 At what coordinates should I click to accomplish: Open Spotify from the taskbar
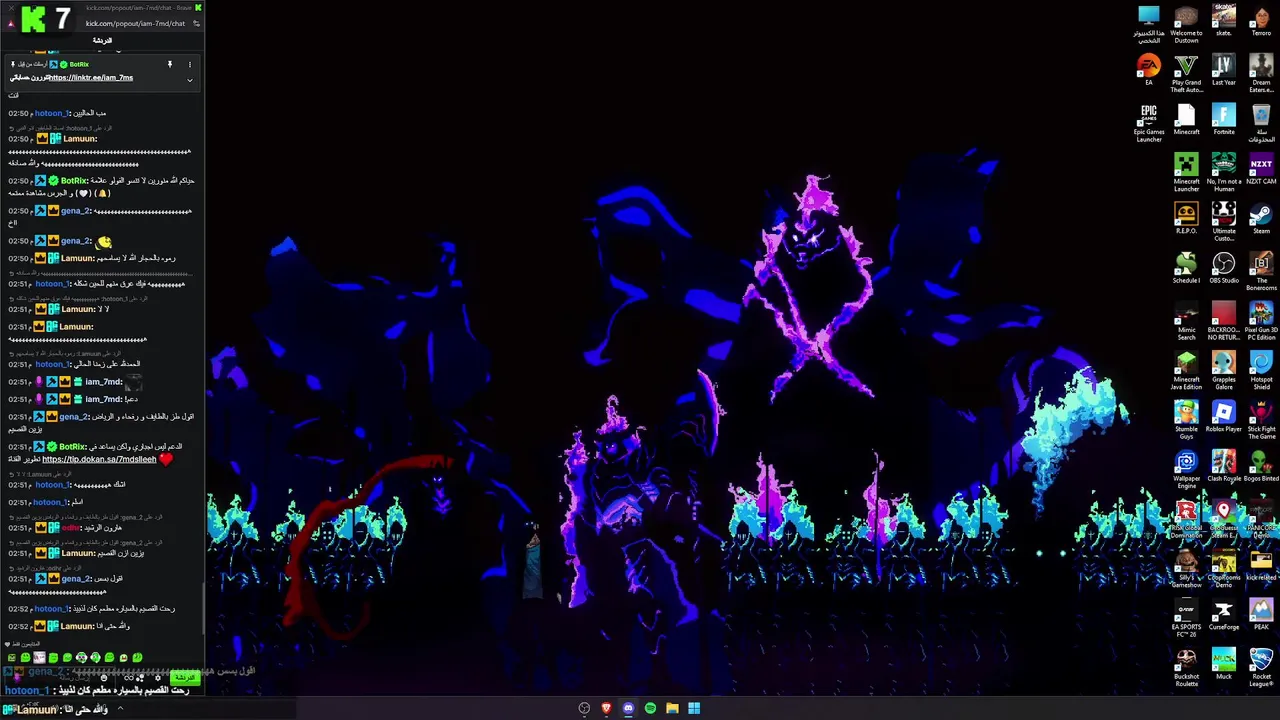650,708
